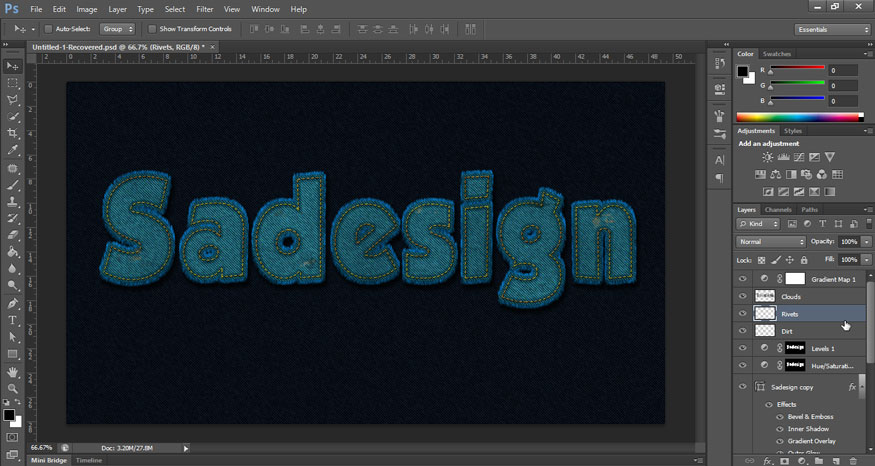Screen dimensions: 875x466
Task: Switch to the Paths tab
Action: tap(810, 210)
